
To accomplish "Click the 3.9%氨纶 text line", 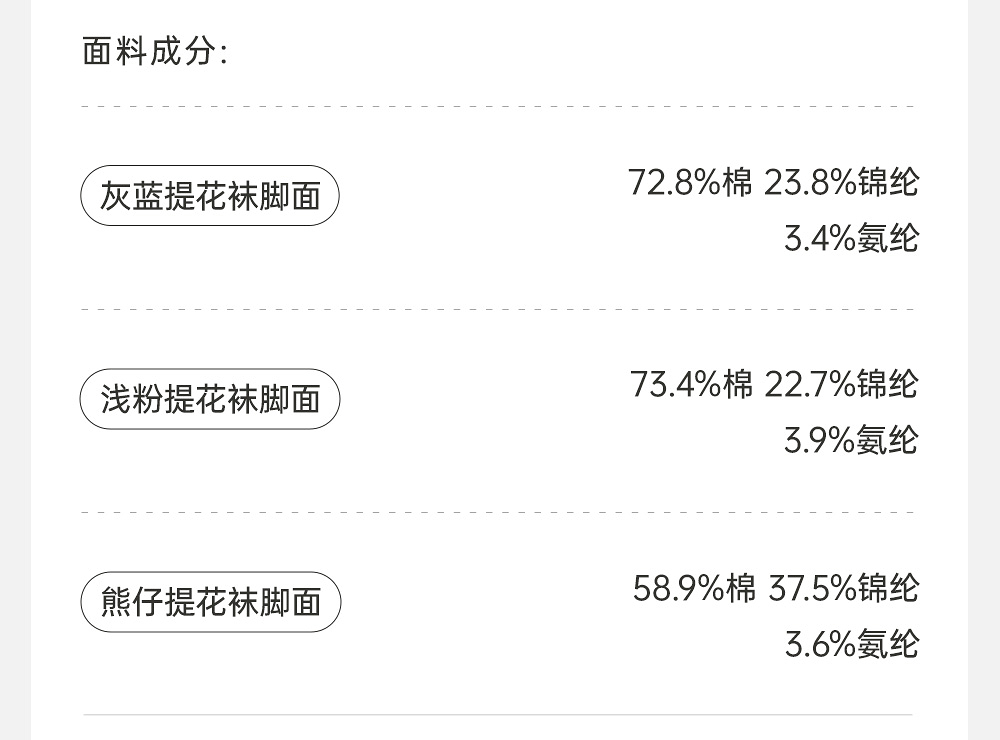I will 851,440.
